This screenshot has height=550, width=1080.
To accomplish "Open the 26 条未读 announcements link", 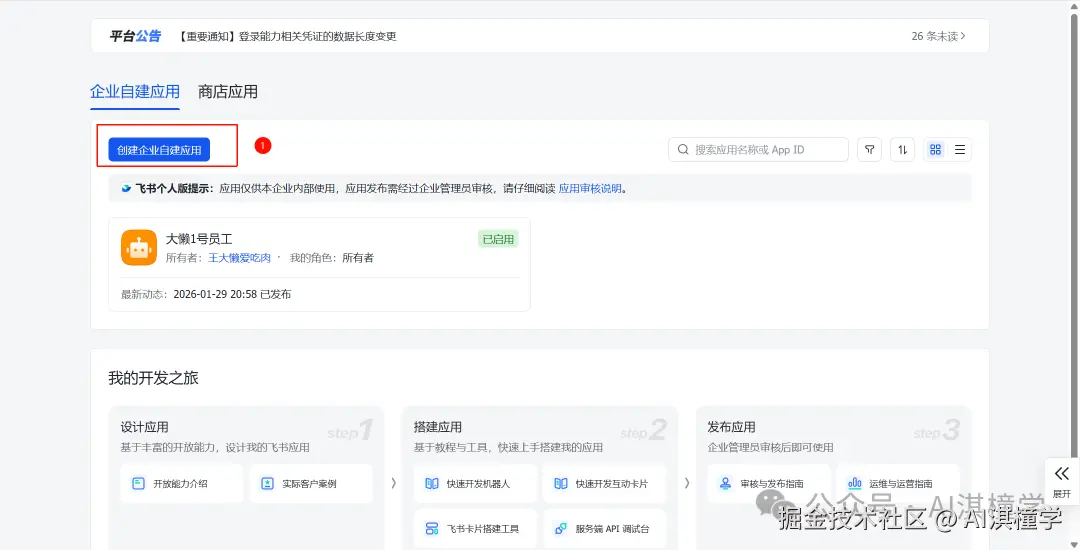I will pos(938,36).
